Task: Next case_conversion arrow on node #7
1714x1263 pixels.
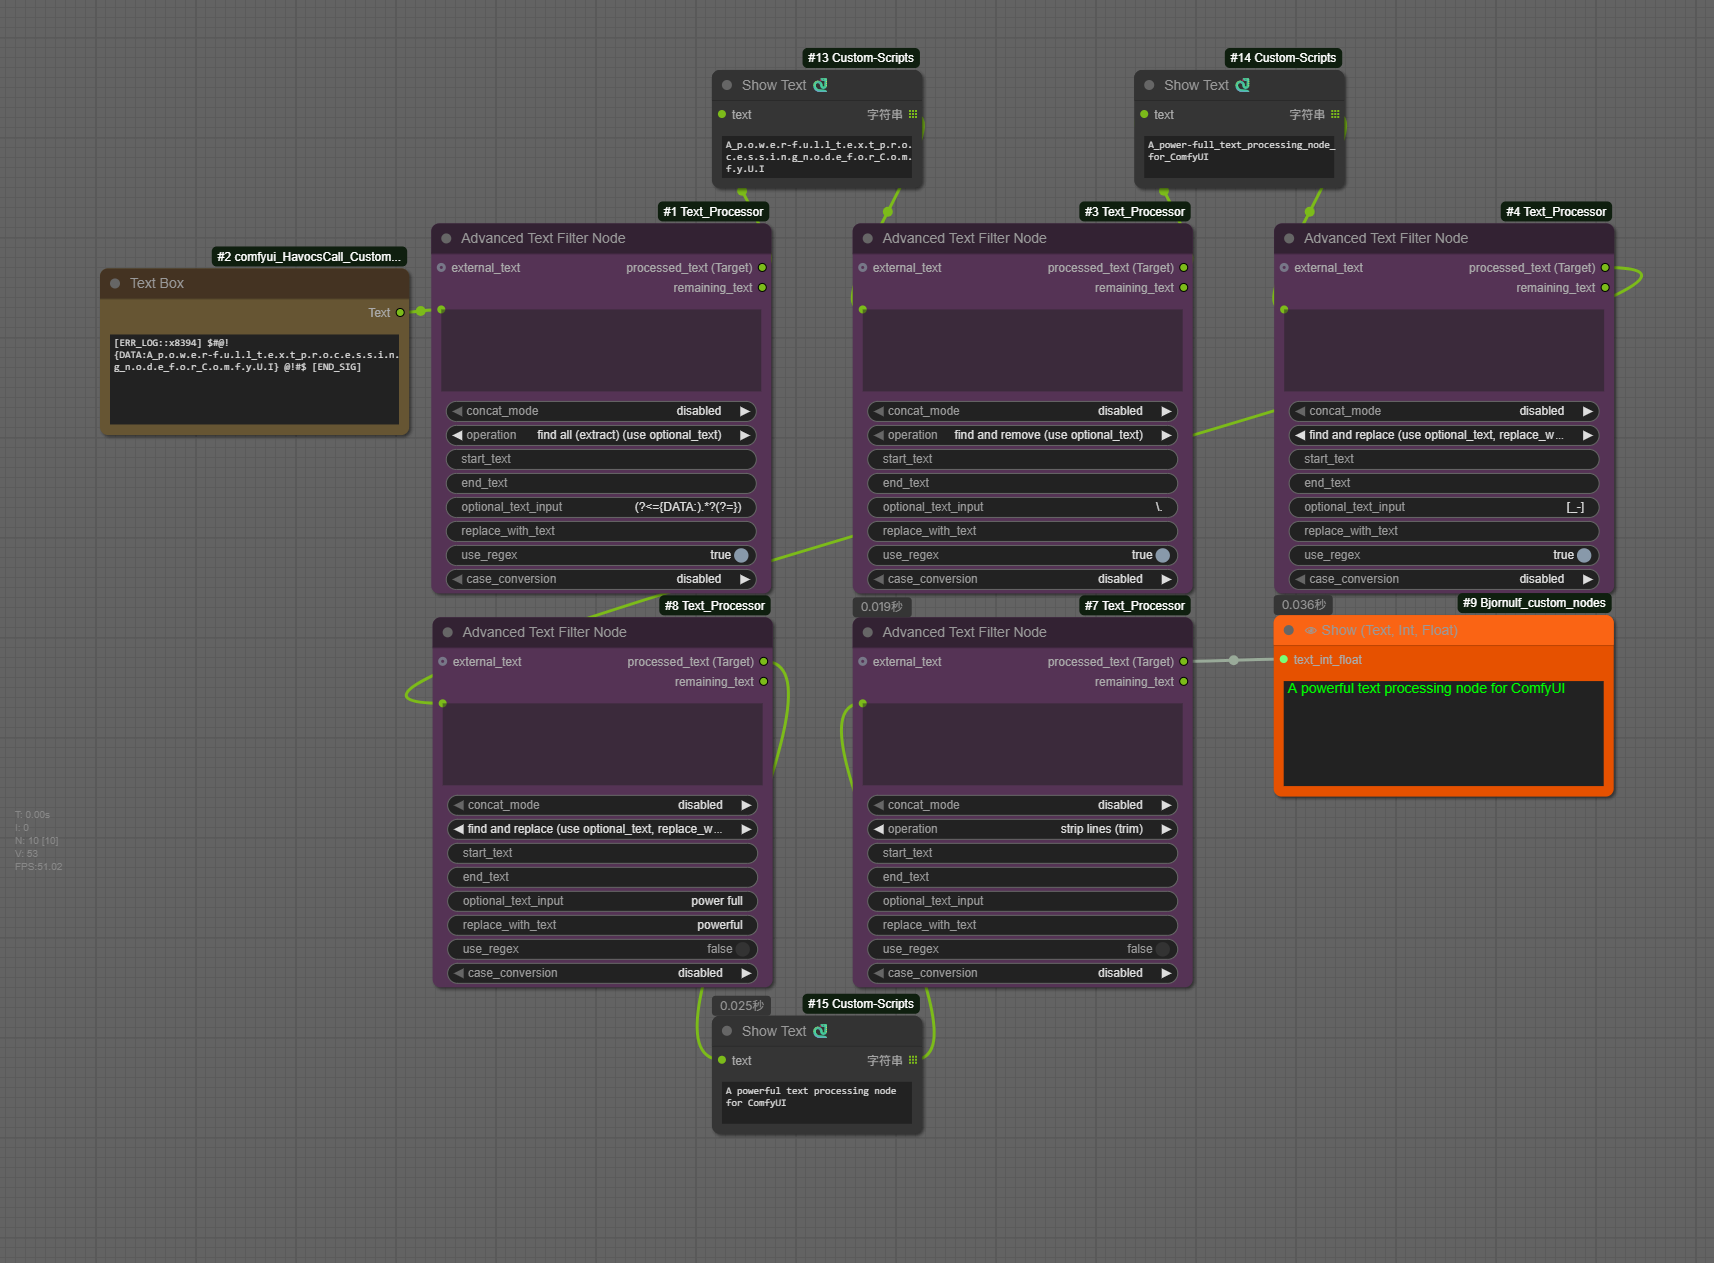Action: [x=1166, y=973]
